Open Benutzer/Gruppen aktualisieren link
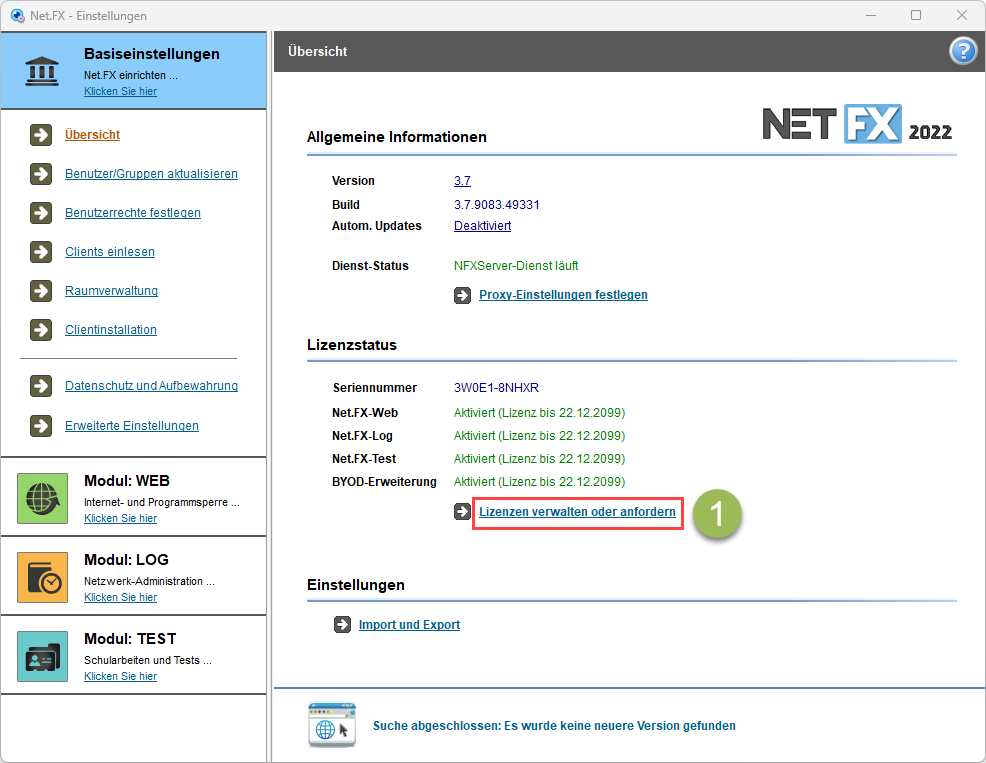This screenshot has width=986, height=763. [x=152, y=174]
